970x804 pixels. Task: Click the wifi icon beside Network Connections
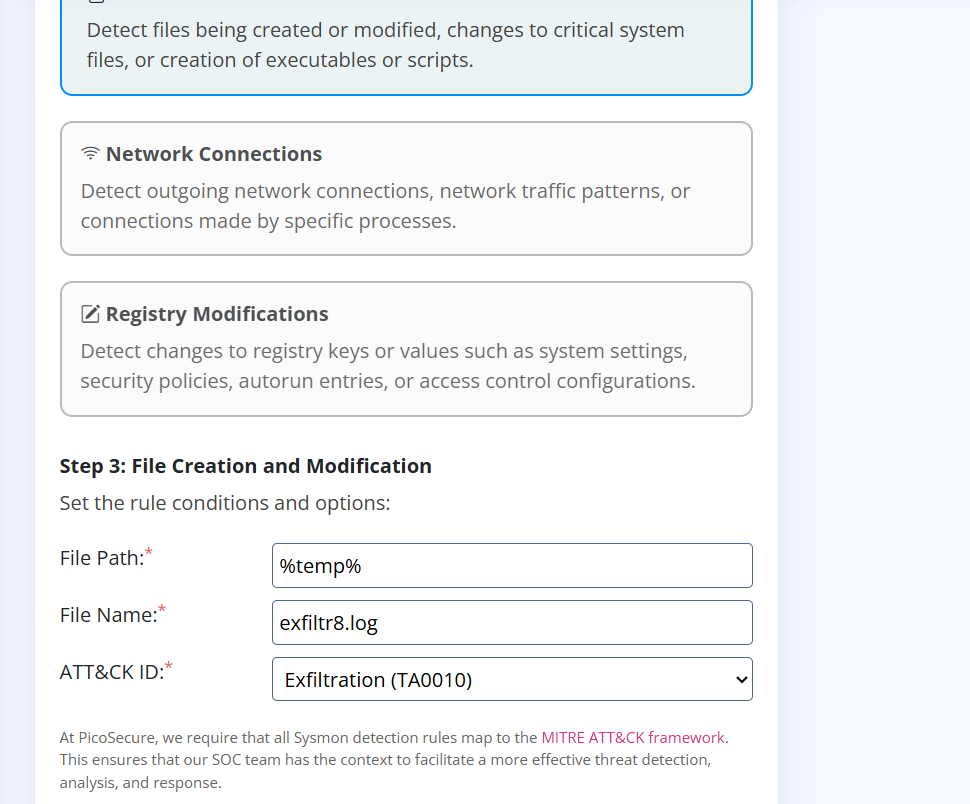tap(91, 154)
